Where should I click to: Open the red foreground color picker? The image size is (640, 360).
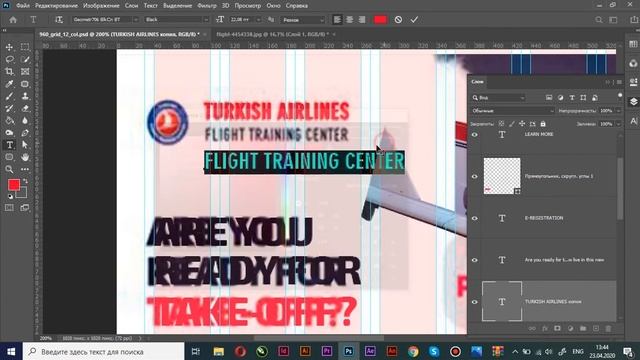14,185
